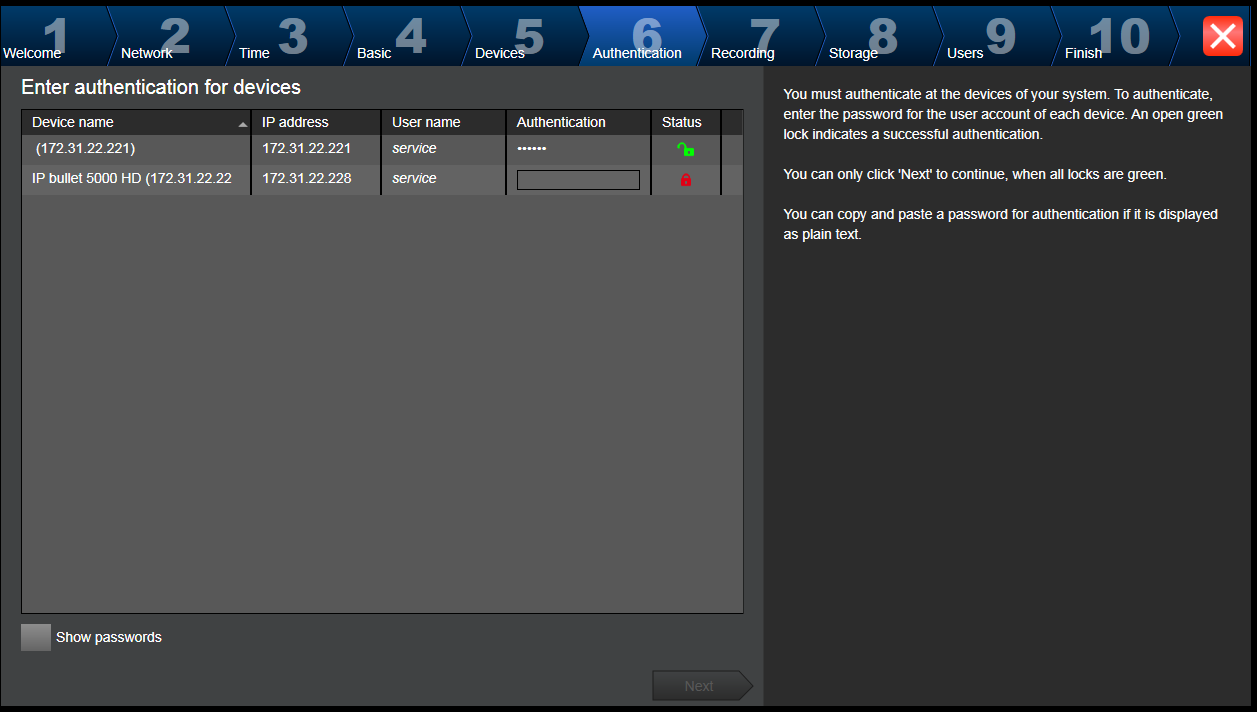Screen dimensions: 1257x712
Task: Close the wizard with the red X
Action: [x=1222, y=36]
